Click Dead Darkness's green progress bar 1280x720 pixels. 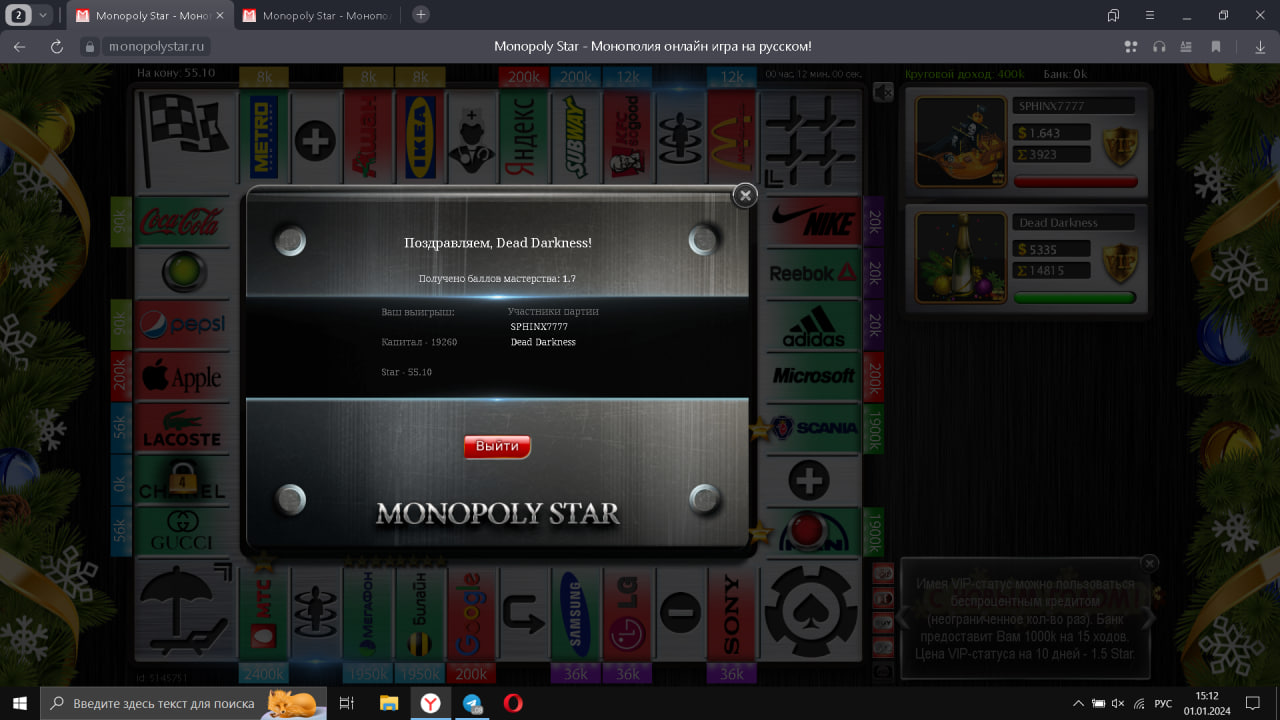(1075, 298)
